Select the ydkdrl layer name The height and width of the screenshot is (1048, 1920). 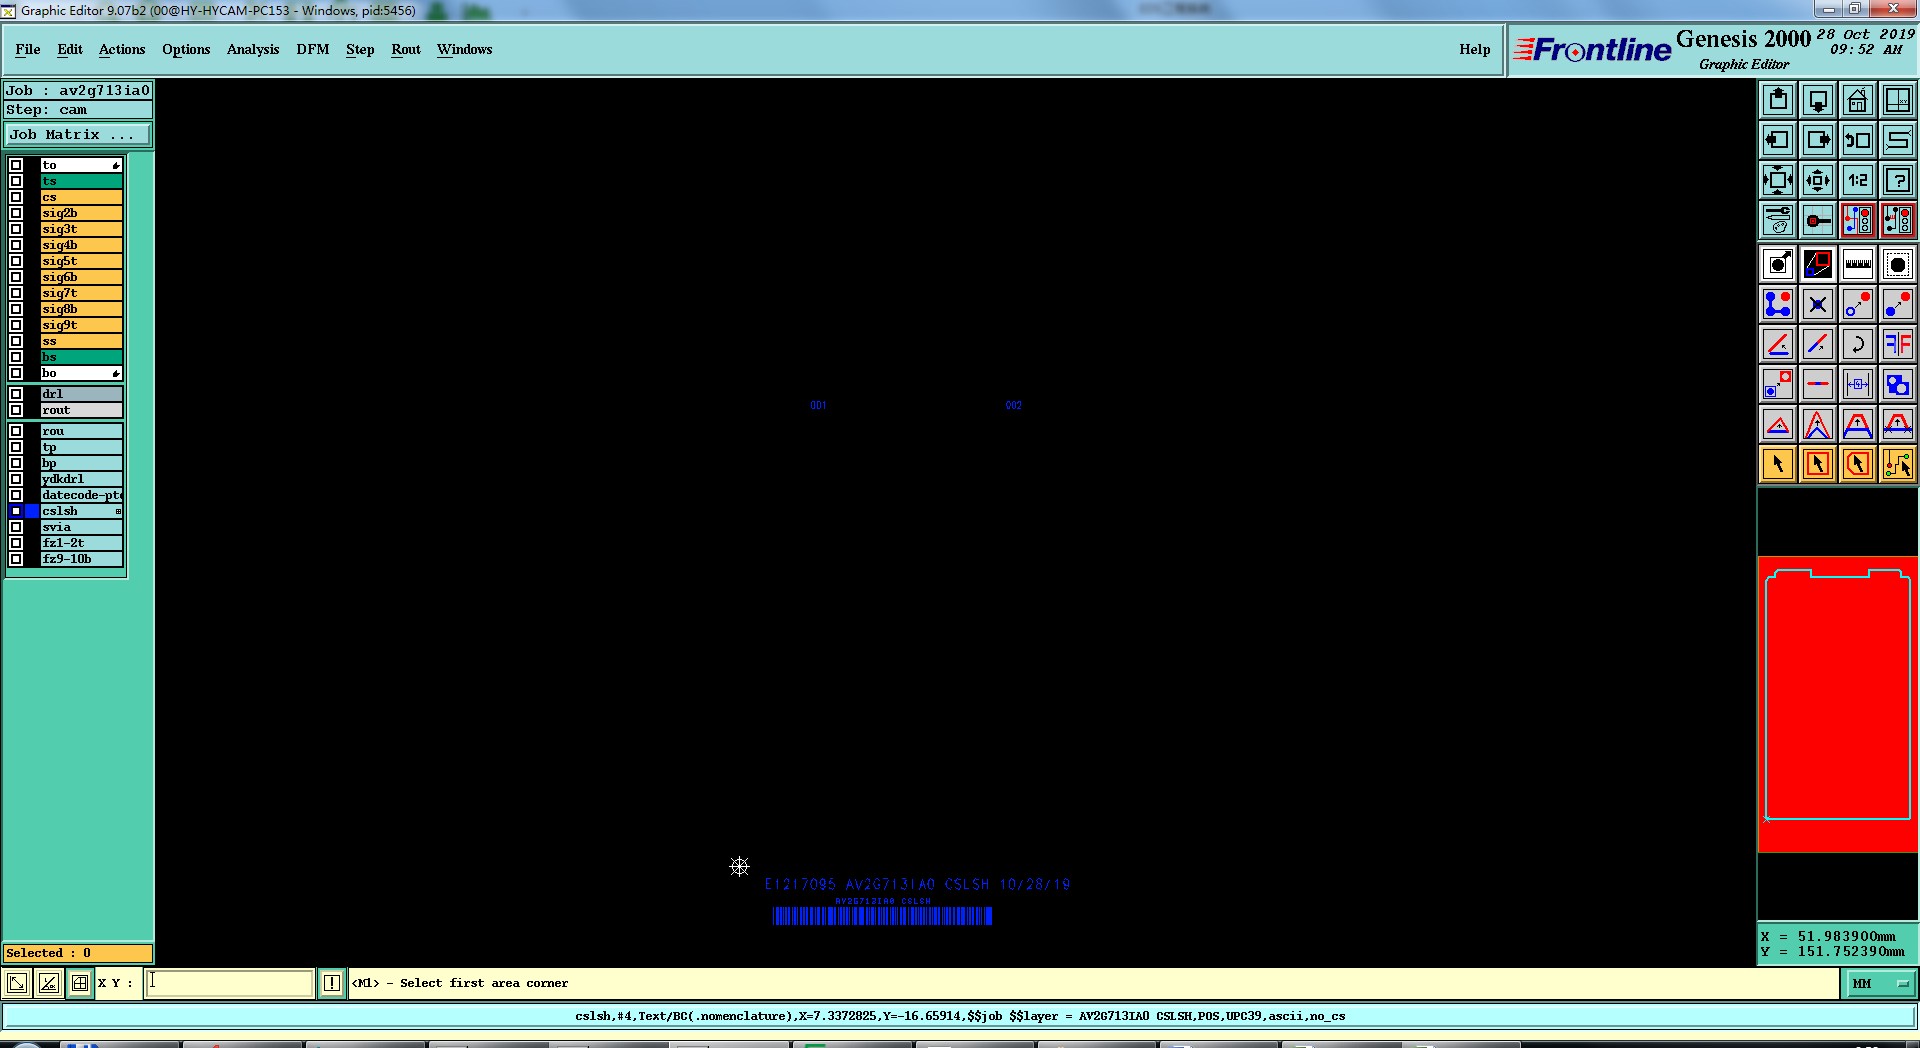[81, 479]
